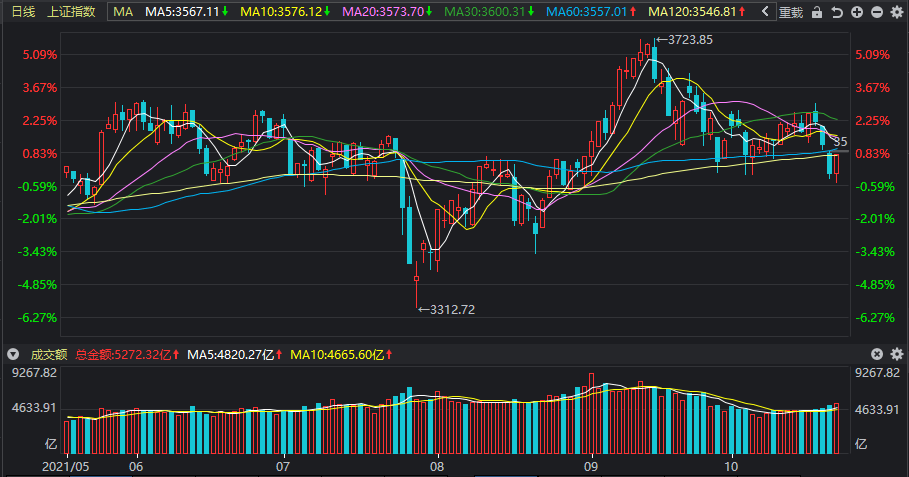Select the 日线 daily period tab
The height and width of the screenshot is (477, 909).
[x=23, y=12]
